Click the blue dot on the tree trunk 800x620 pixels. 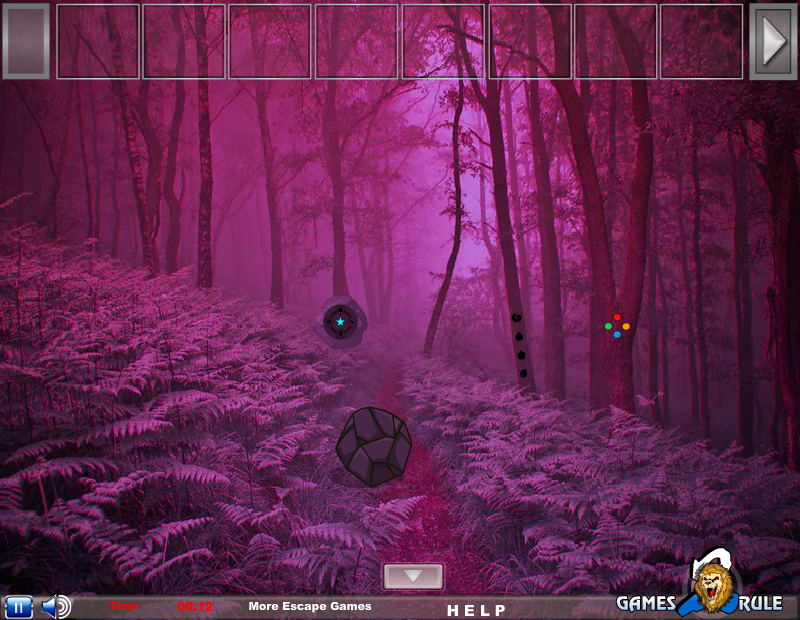tap(617, 335)
